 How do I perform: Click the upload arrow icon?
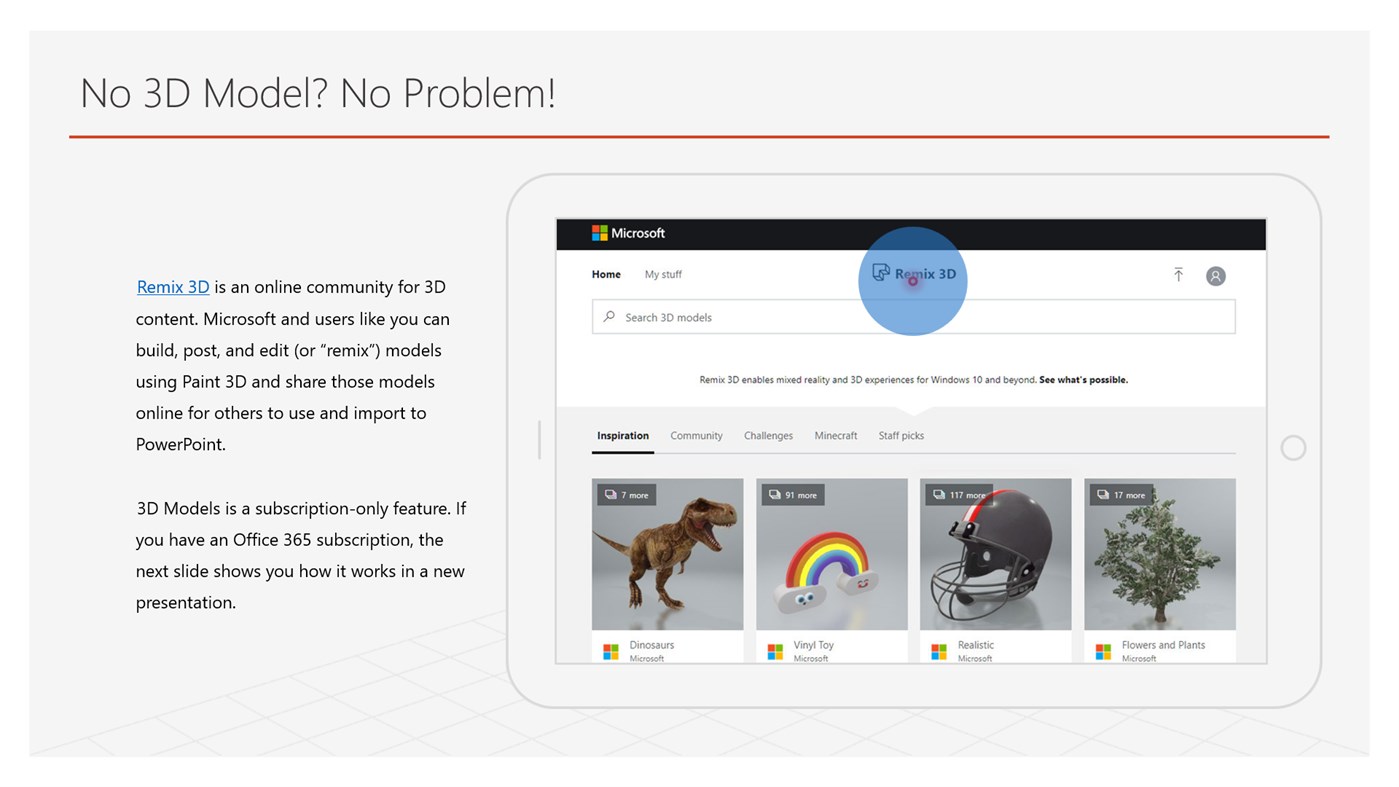click(x=1178, y=274)
